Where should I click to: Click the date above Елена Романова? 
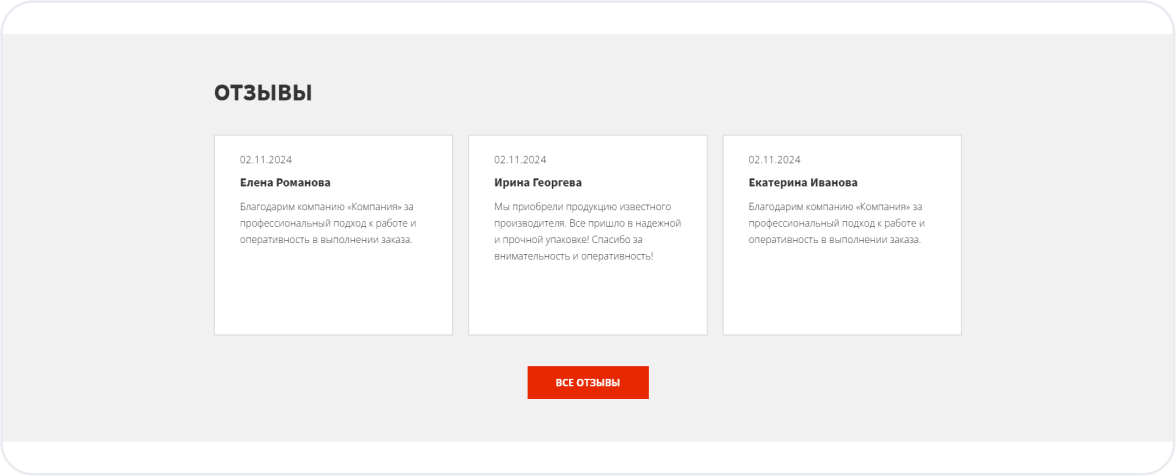coord(266,160)
